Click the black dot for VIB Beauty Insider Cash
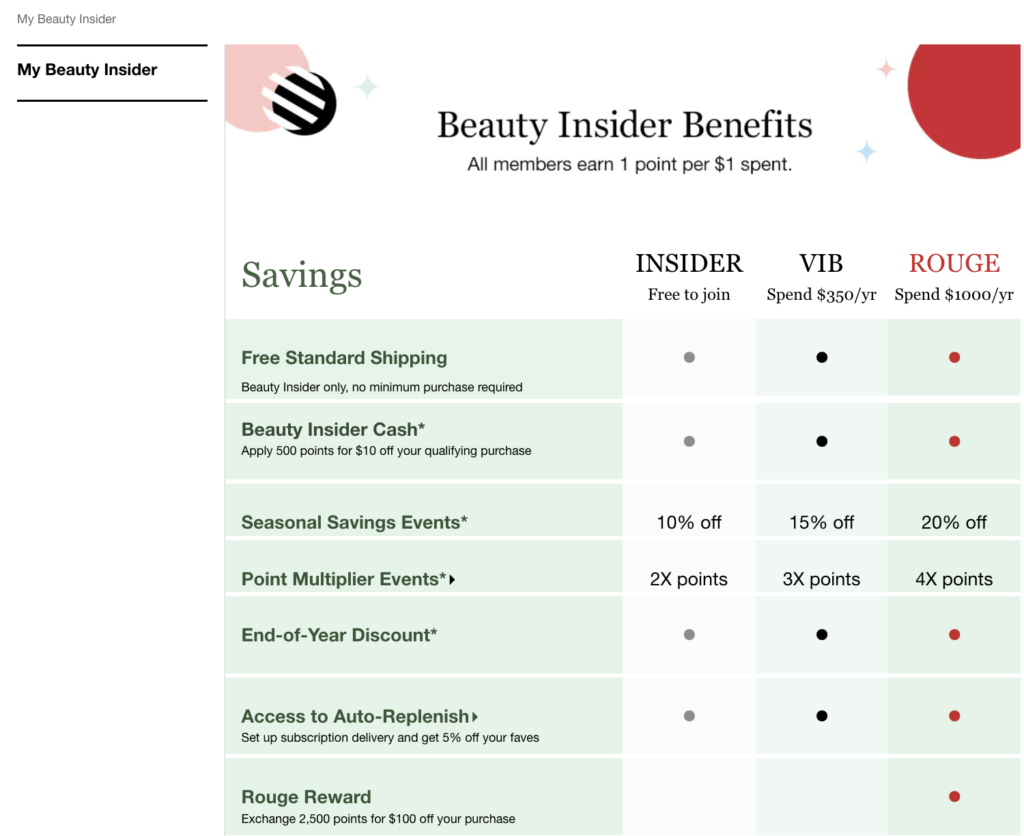The height and width of the screenshot is (836, 1024). pos(821,441)
